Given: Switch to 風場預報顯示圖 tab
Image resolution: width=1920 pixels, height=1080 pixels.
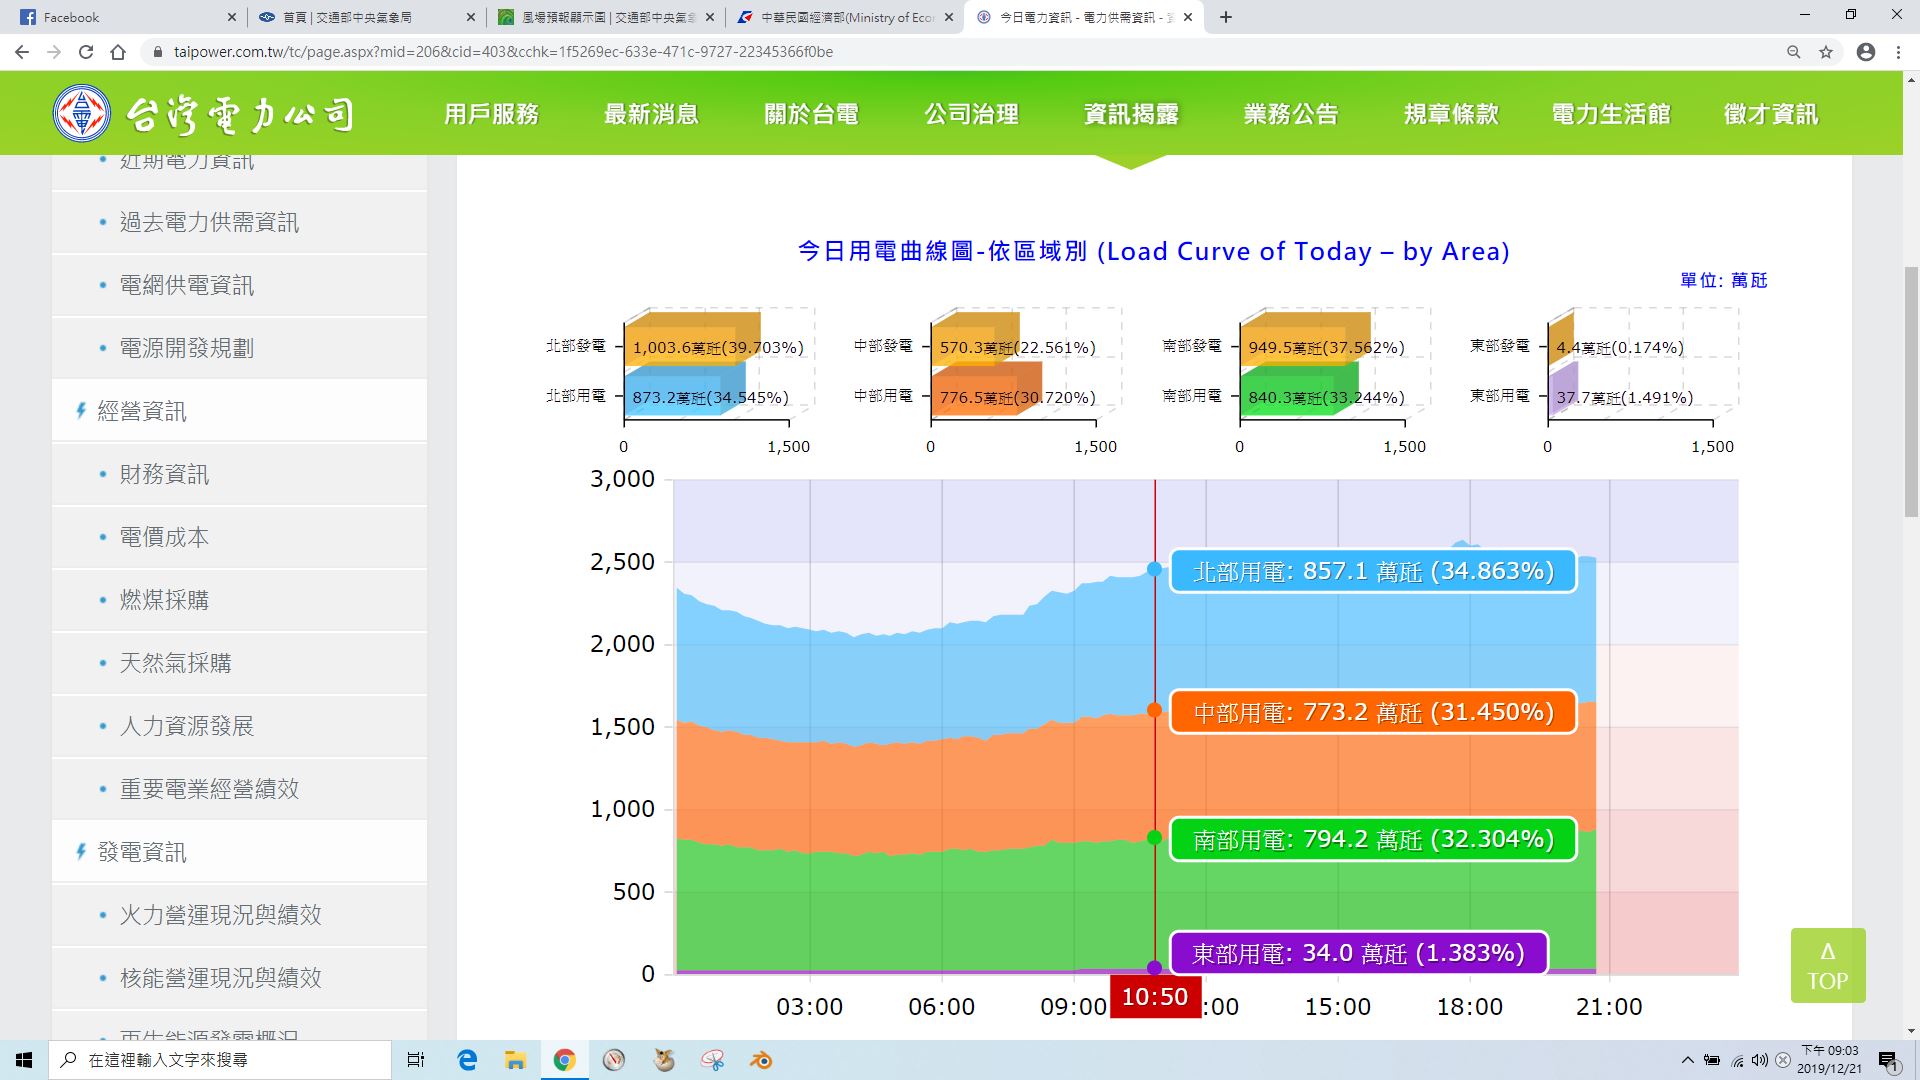Looking at the screenshot, I should [604, 17].
